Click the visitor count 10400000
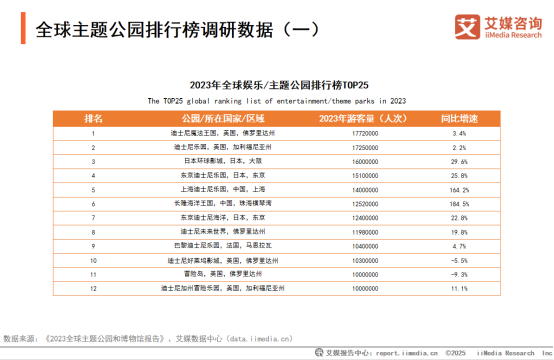Viewport: 554px width, 360px height. 365,246
